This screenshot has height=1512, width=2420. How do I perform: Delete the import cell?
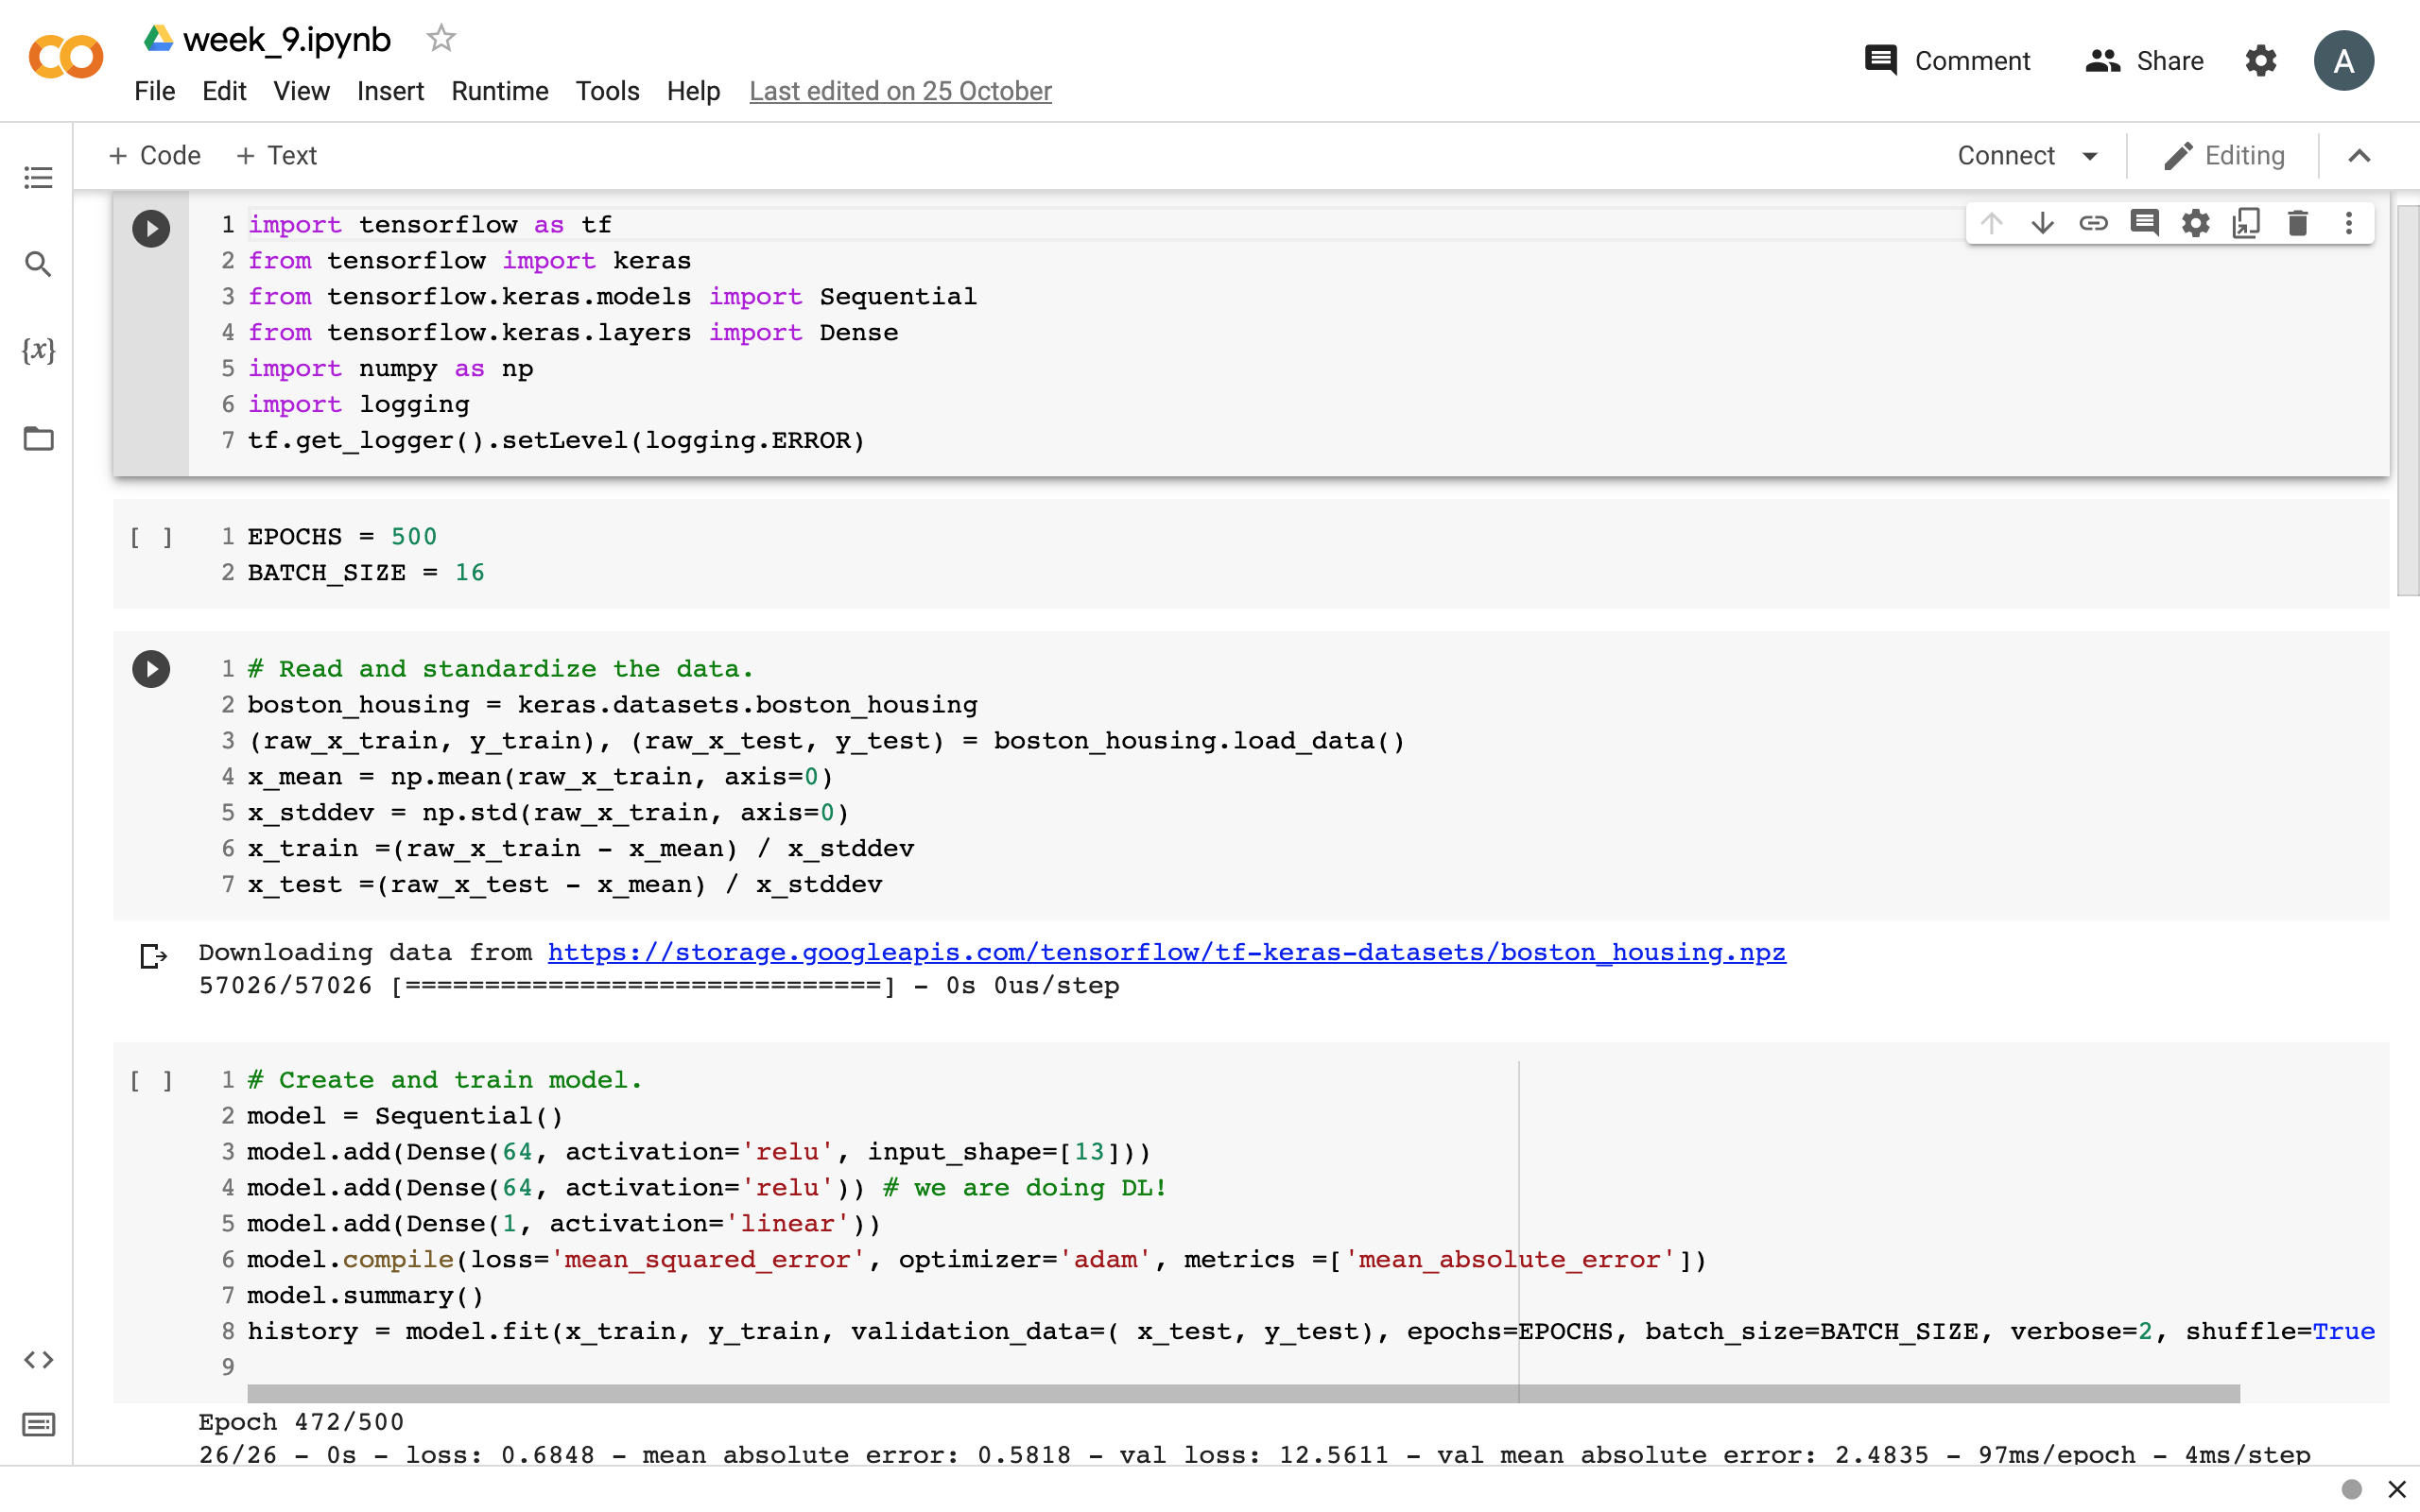[2297, 223]
